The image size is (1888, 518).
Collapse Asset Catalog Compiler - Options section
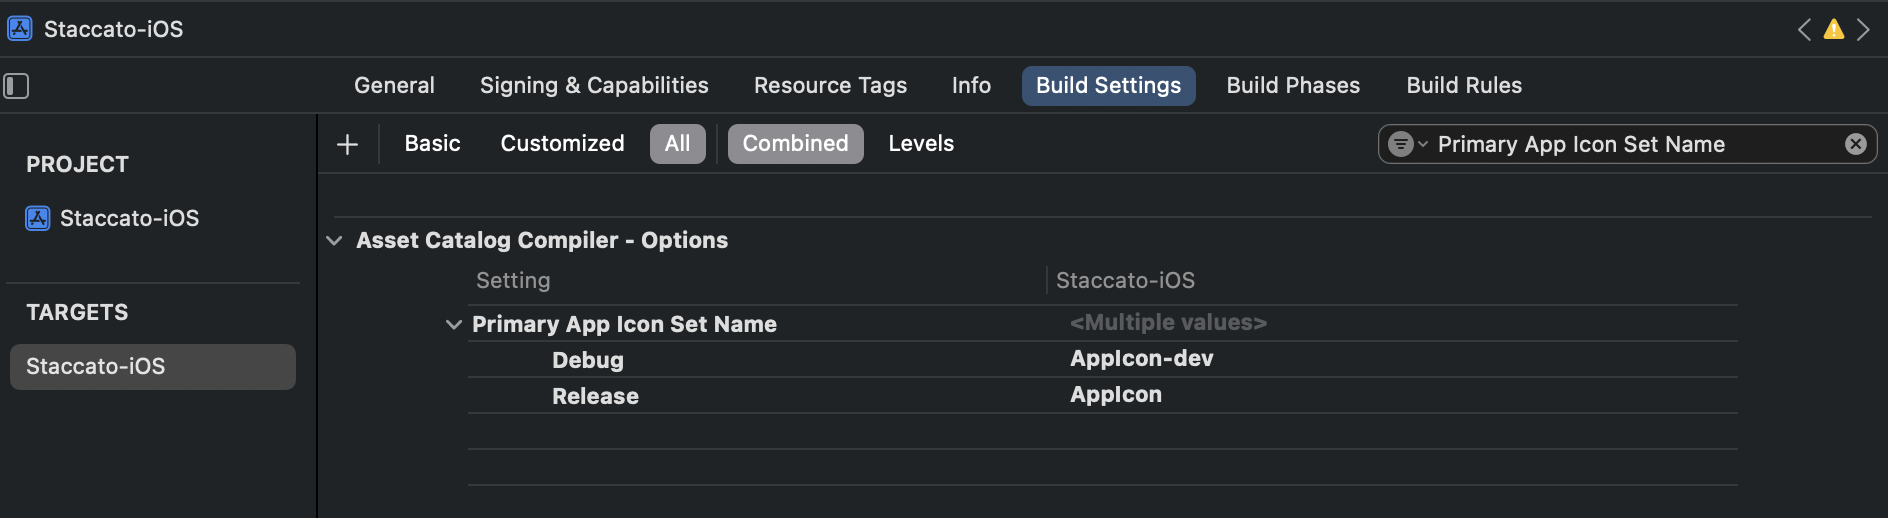[x=334, y=241]
